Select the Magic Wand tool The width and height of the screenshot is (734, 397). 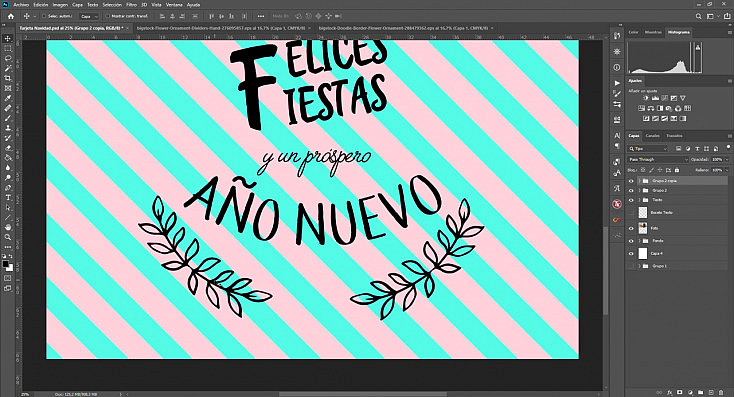7,68
